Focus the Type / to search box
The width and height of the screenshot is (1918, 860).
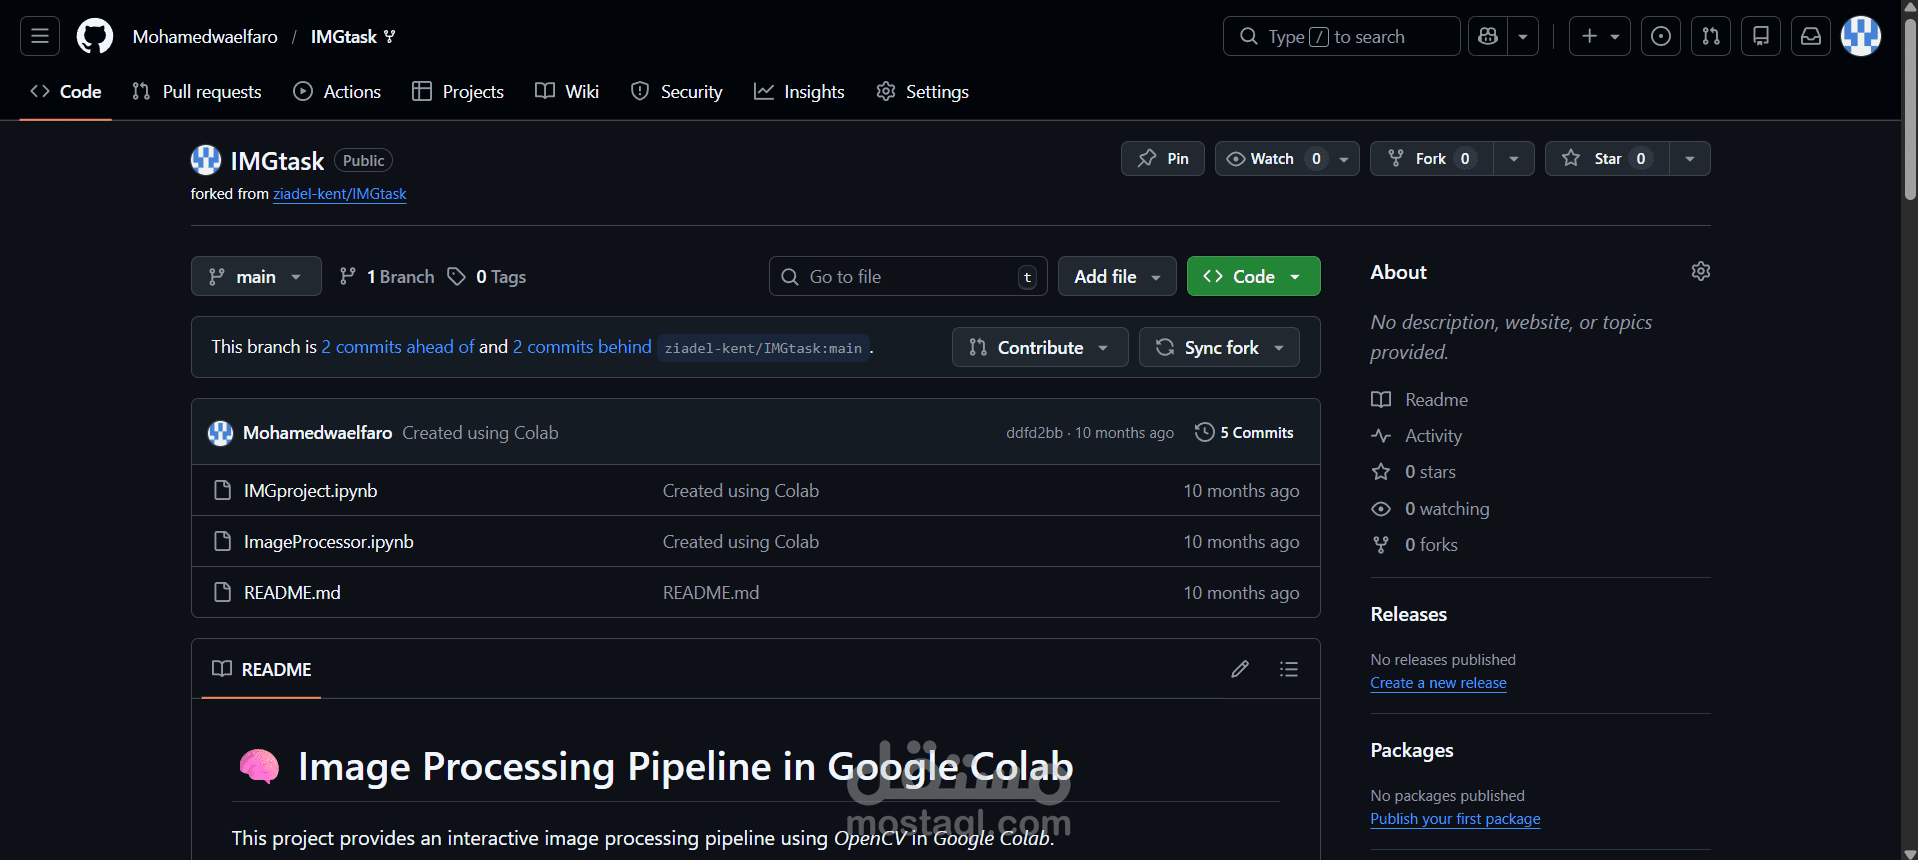pyautogui.click(x=1341, y=36)
